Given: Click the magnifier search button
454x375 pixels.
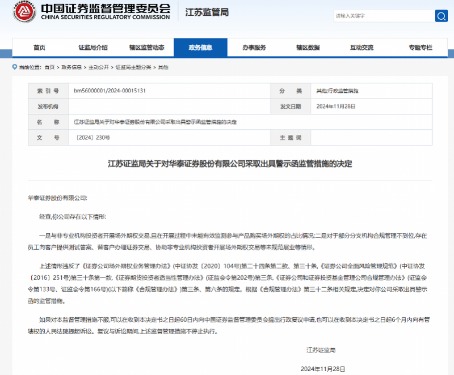Looking at the screenshot, I should point(441,16).
